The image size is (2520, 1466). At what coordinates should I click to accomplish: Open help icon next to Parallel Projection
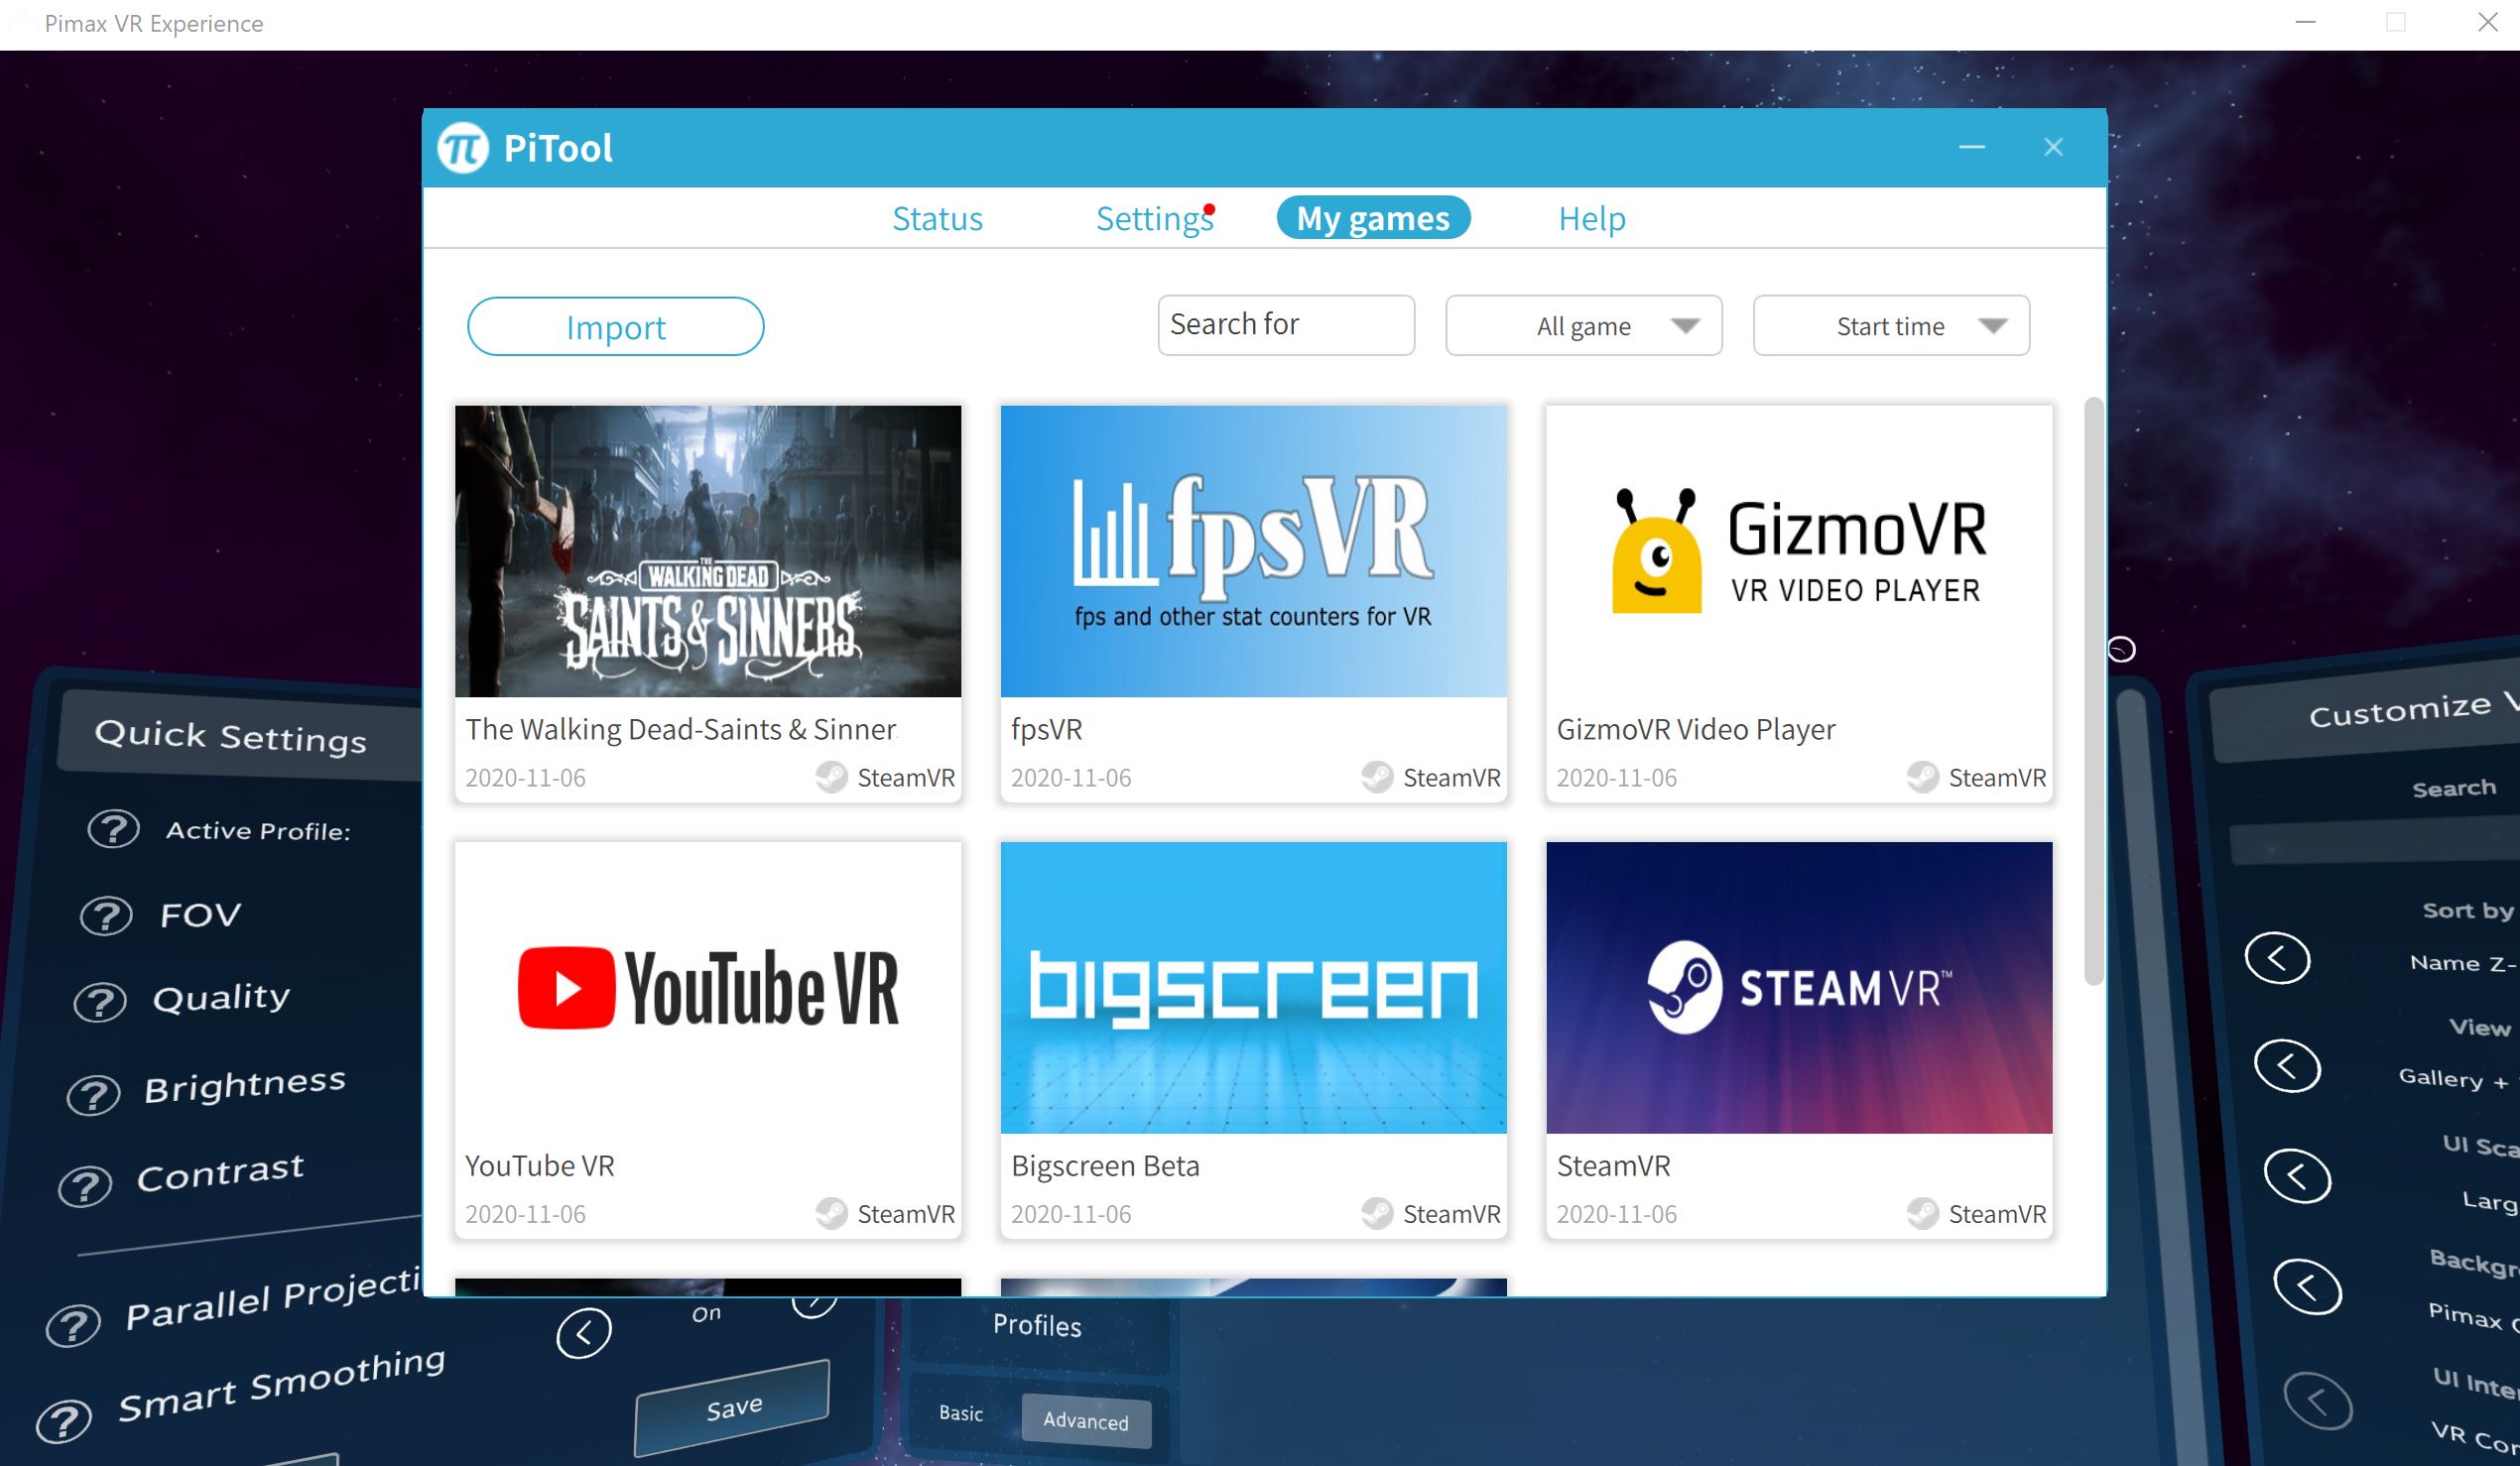tap(73, 1326)
